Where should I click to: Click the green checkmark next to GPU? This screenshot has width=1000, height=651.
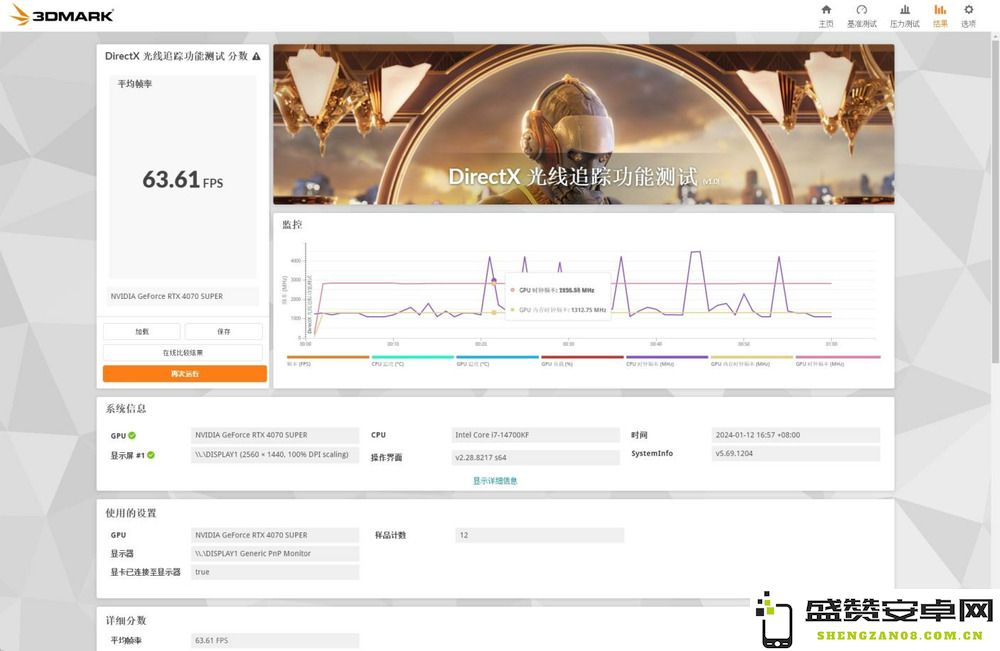132,435
